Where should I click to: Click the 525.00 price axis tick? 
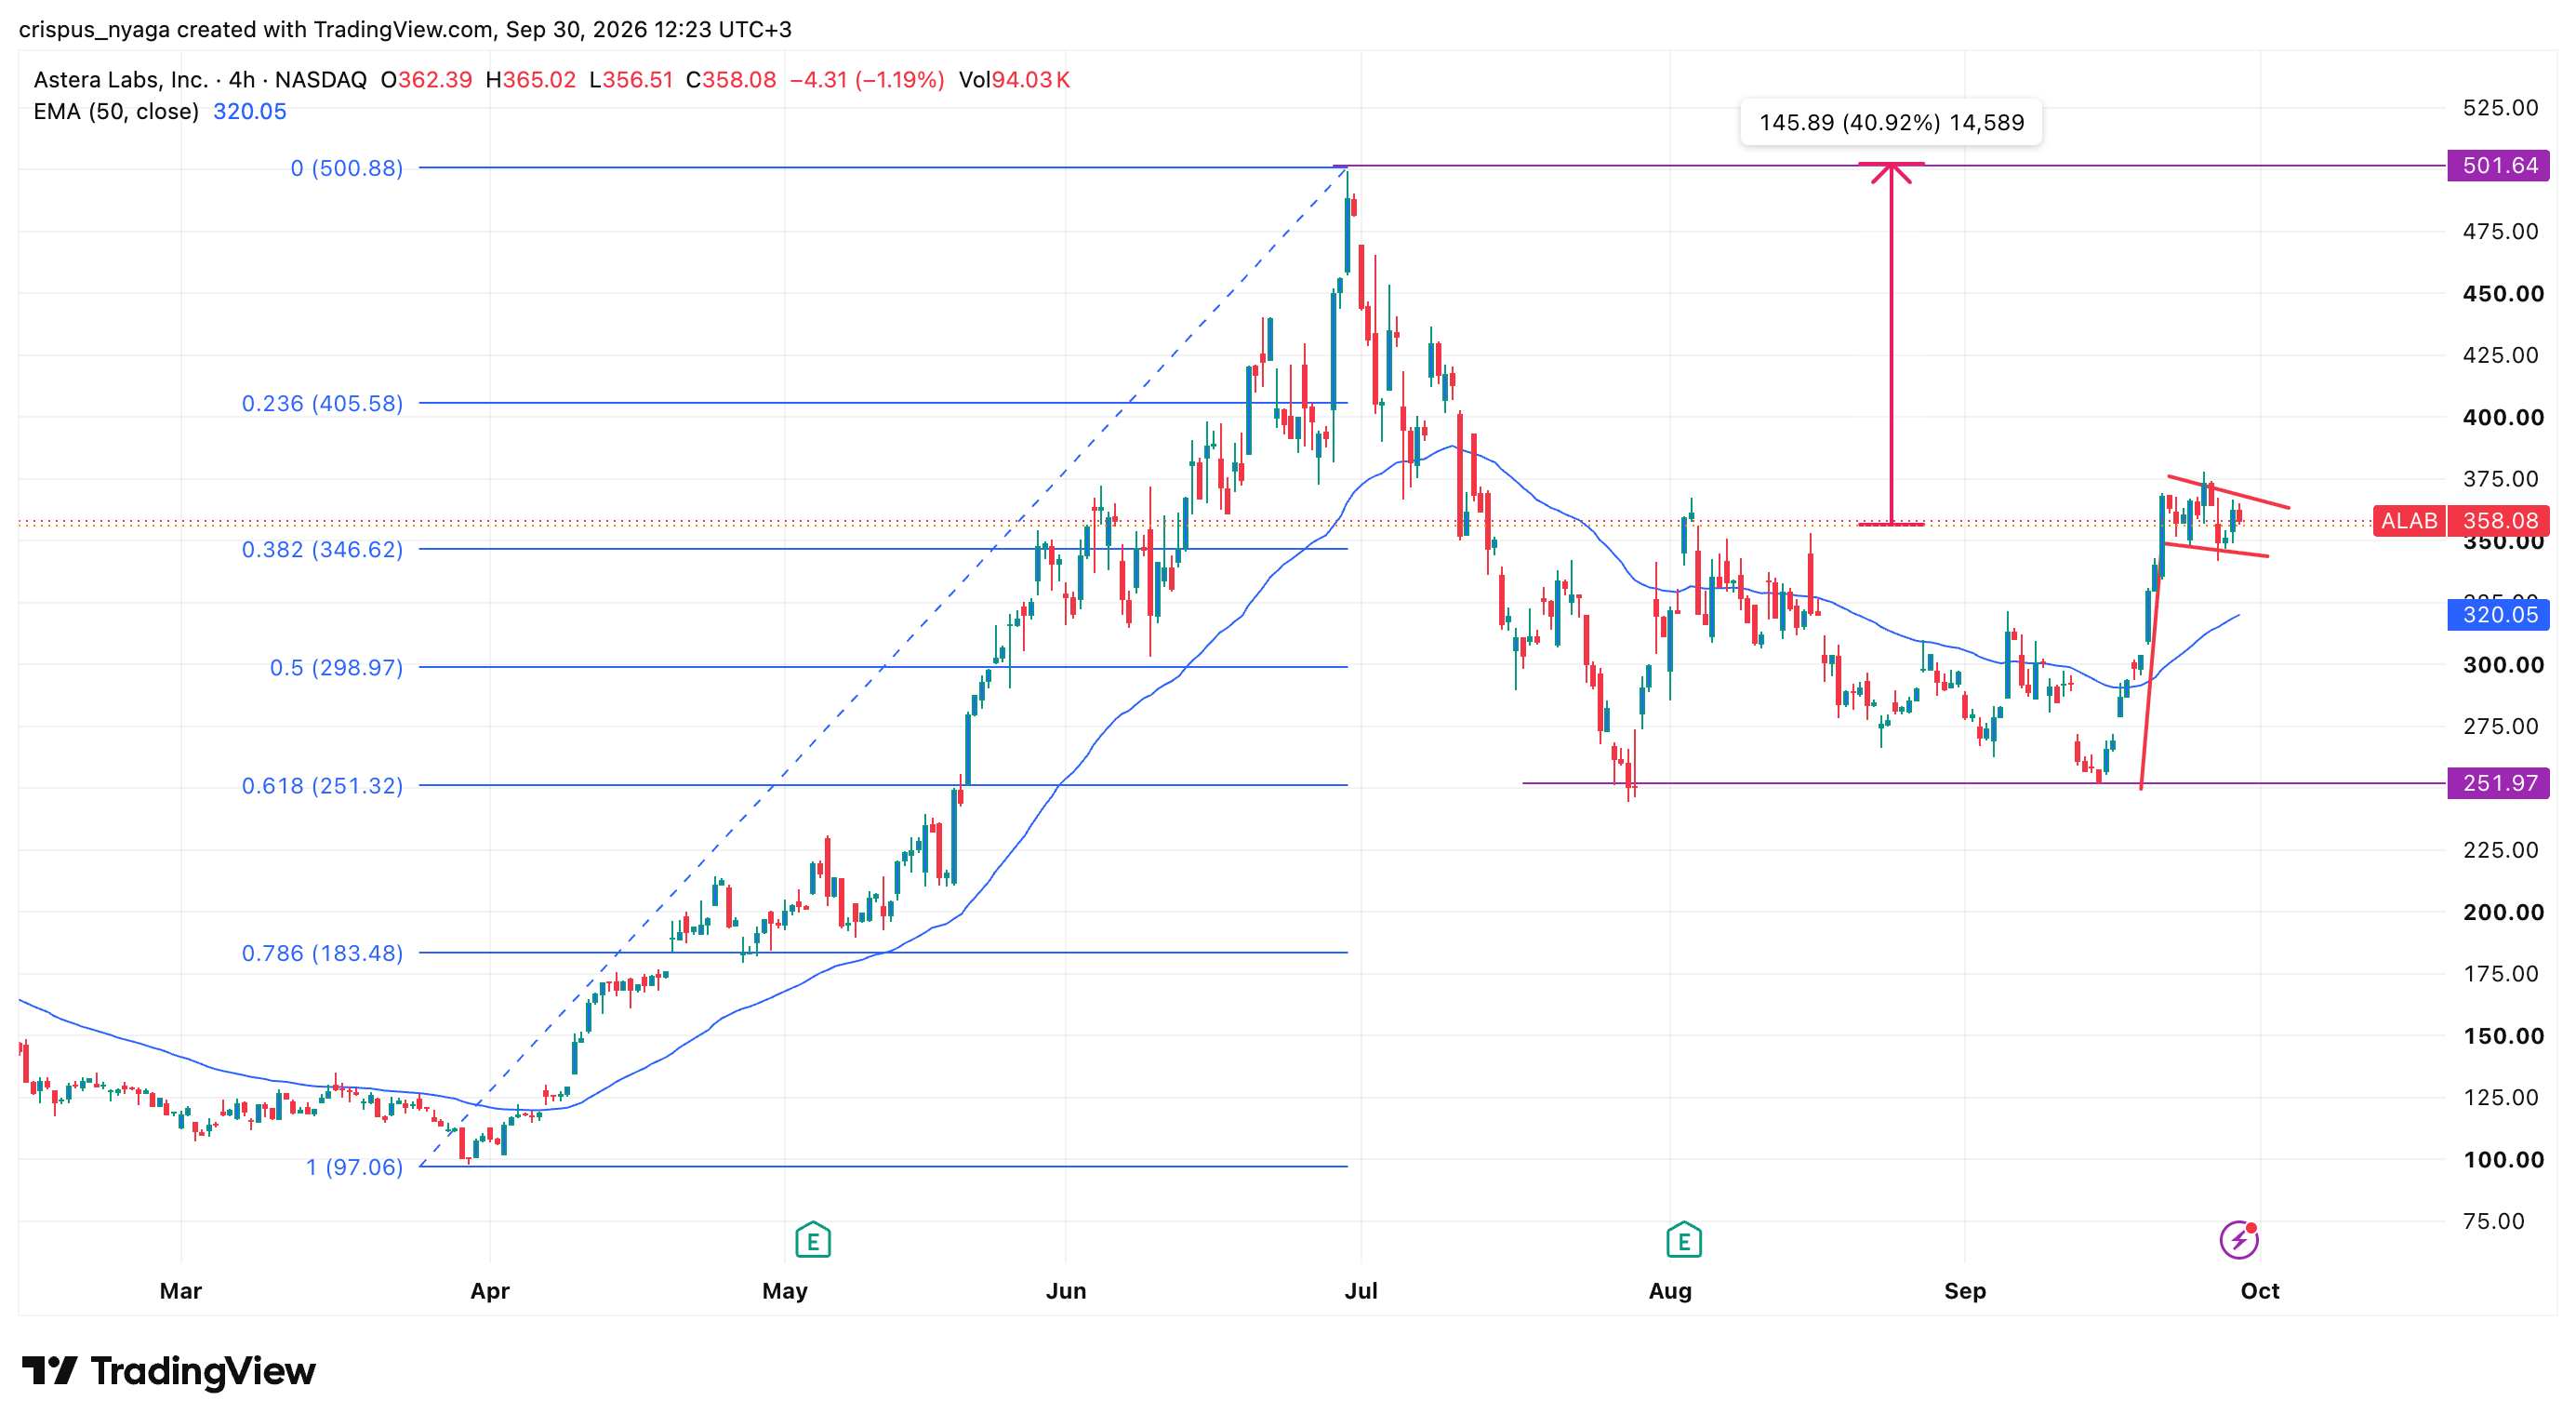[x=2500, y=108]
